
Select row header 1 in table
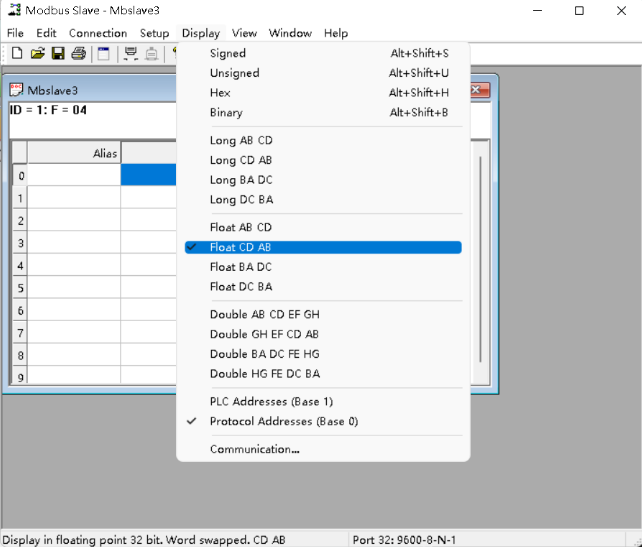tap(20, 198)
